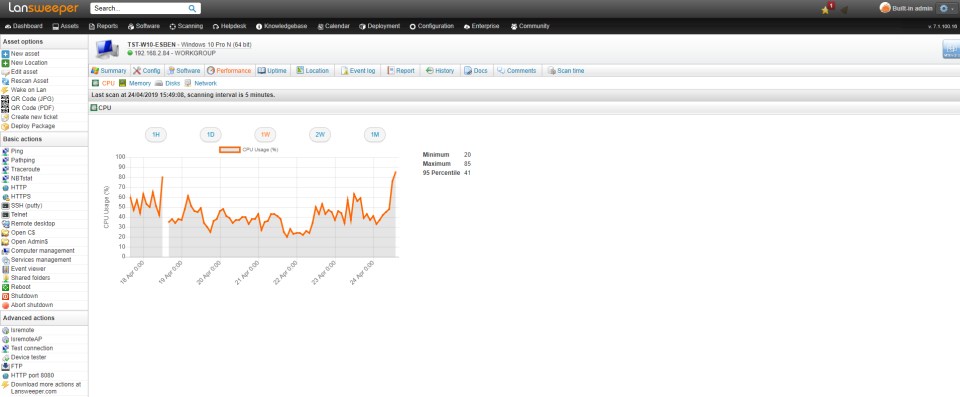Open the Knowledgebase menu

click(x=282, y=26)
